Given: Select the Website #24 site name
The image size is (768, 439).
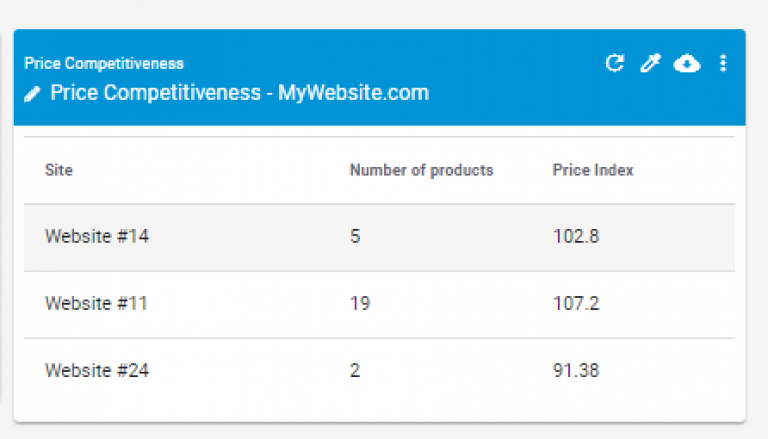Looking at the screenshot, I should [x=97, y=371].
